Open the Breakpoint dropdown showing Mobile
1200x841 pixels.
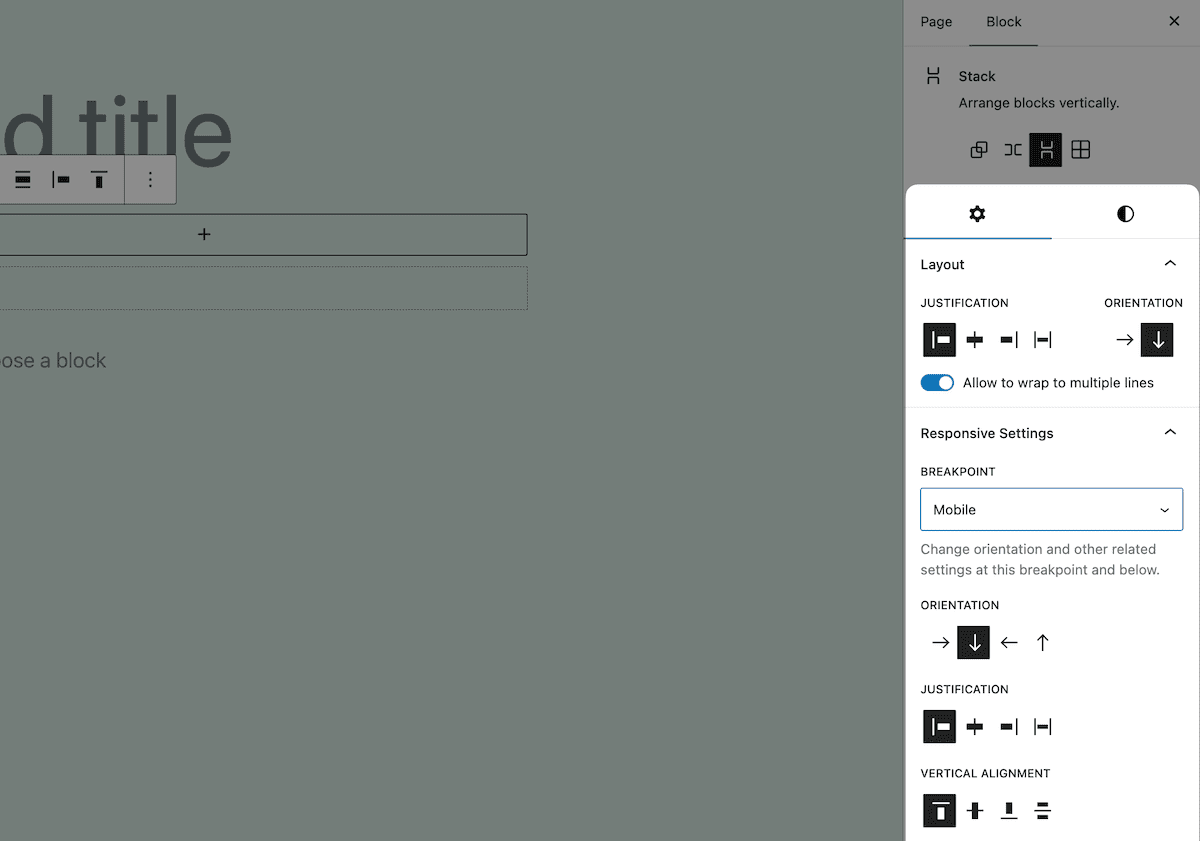1052,510
